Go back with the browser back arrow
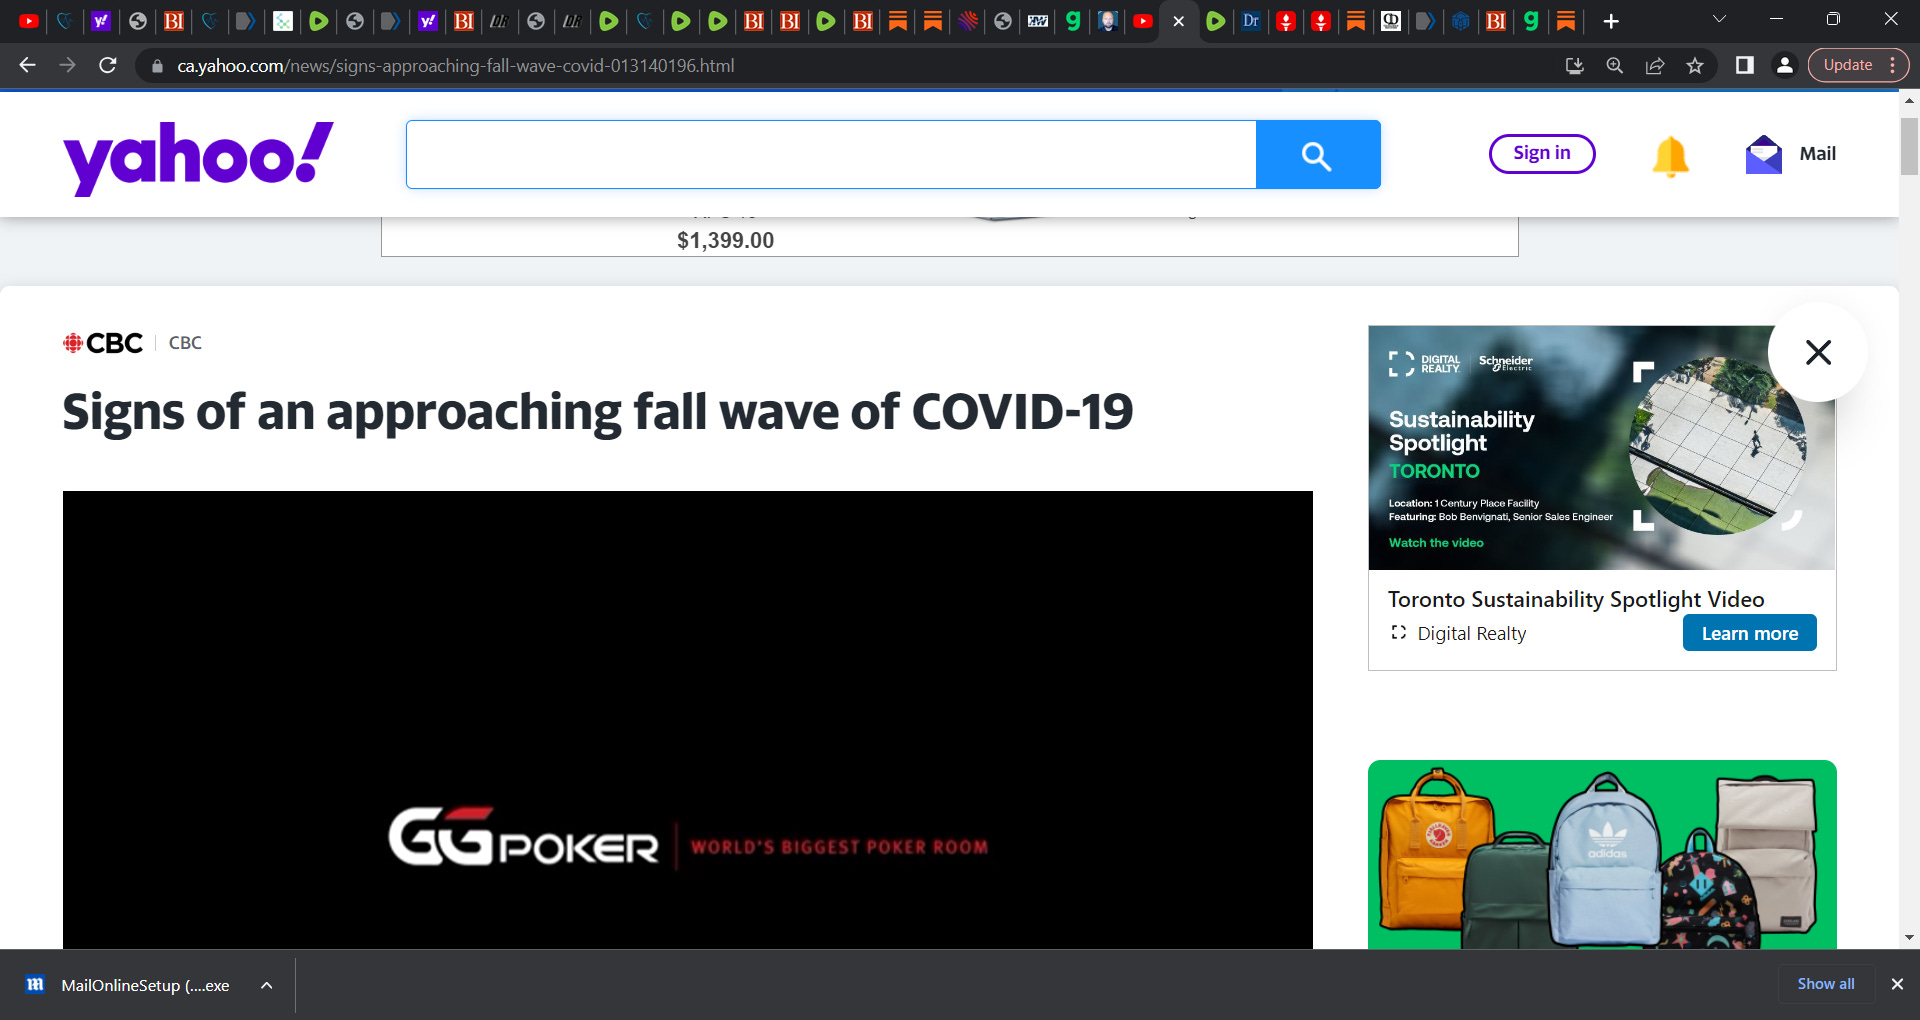Screen dimensions: 1920x1020 (x=27, y=65)
